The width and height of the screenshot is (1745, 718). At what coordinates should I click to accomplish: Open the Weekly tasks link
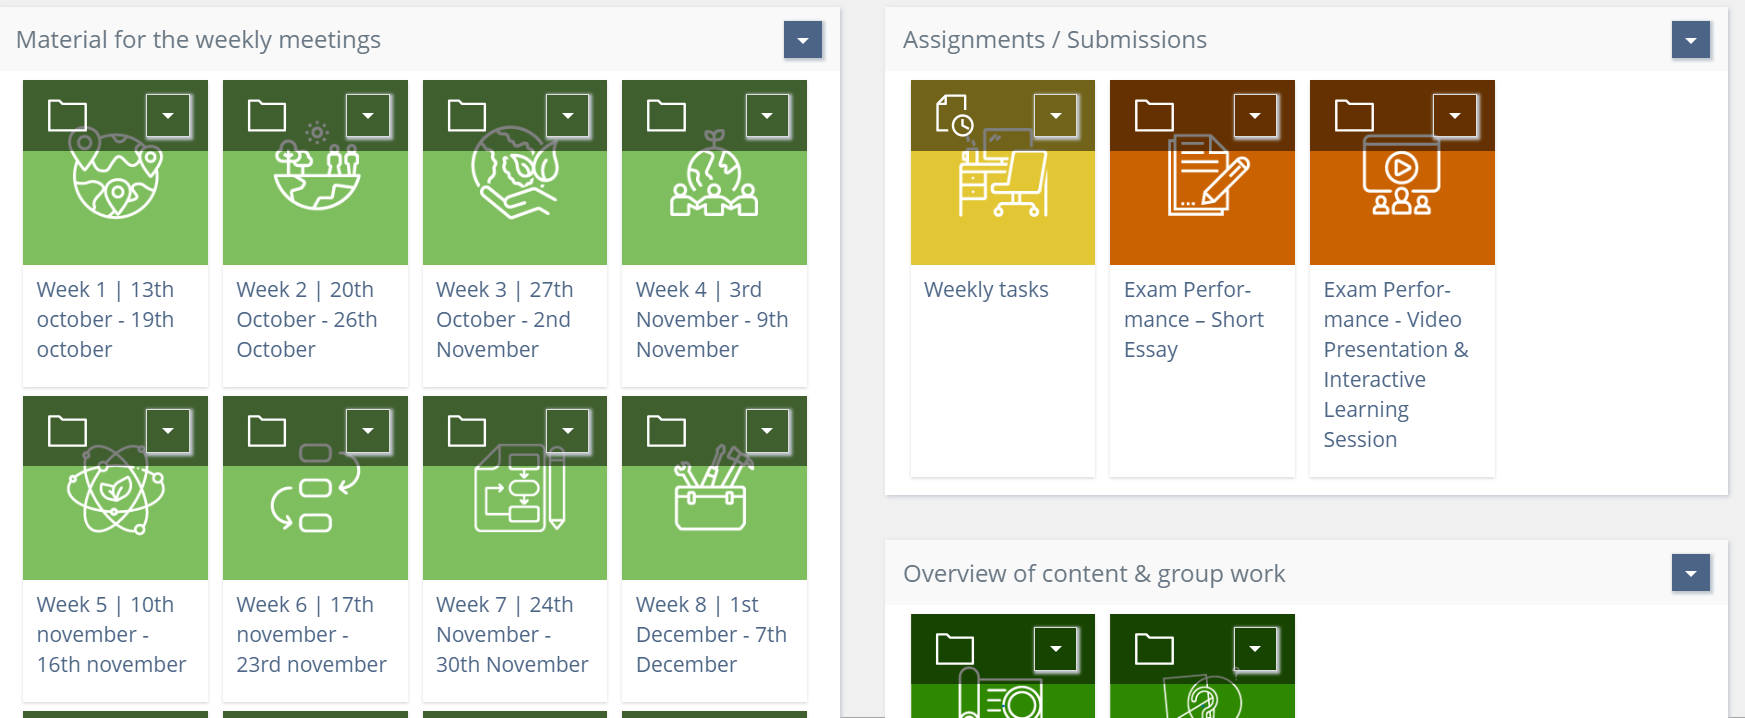point(986,290)
